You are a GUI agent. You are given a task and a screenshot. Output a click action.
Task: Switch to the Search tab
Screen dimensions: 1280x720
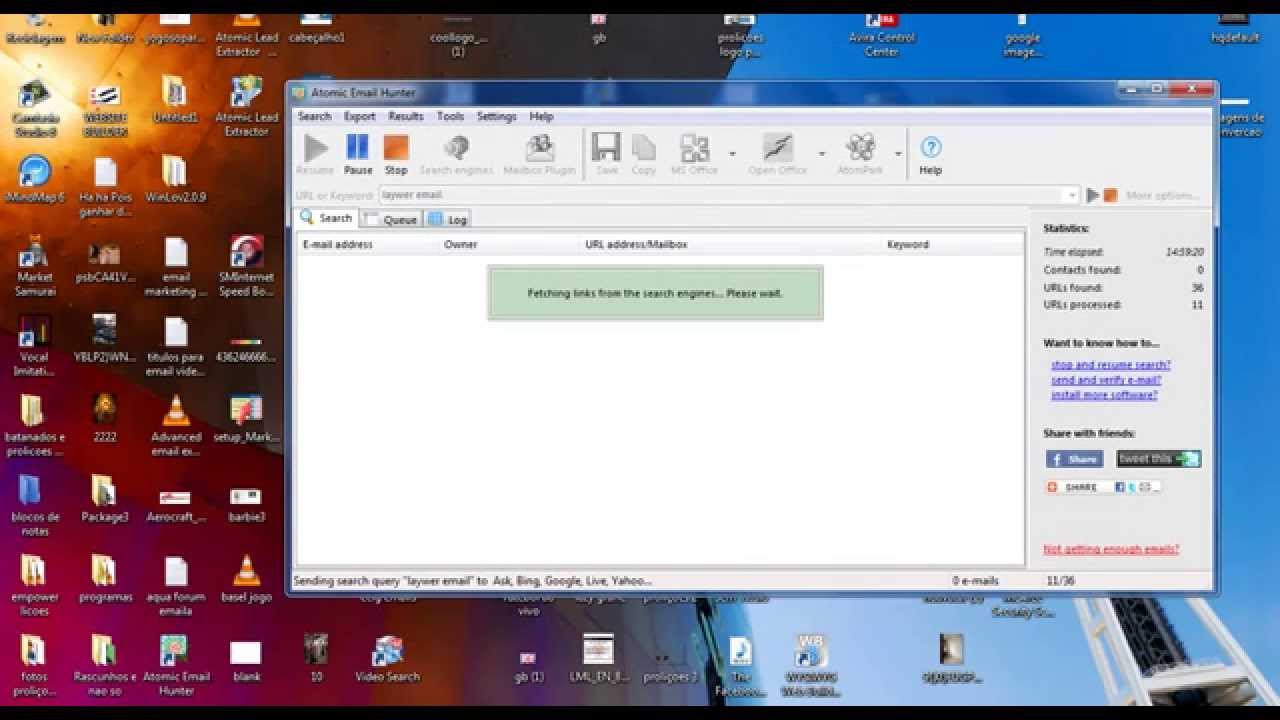tap(327, 218)
